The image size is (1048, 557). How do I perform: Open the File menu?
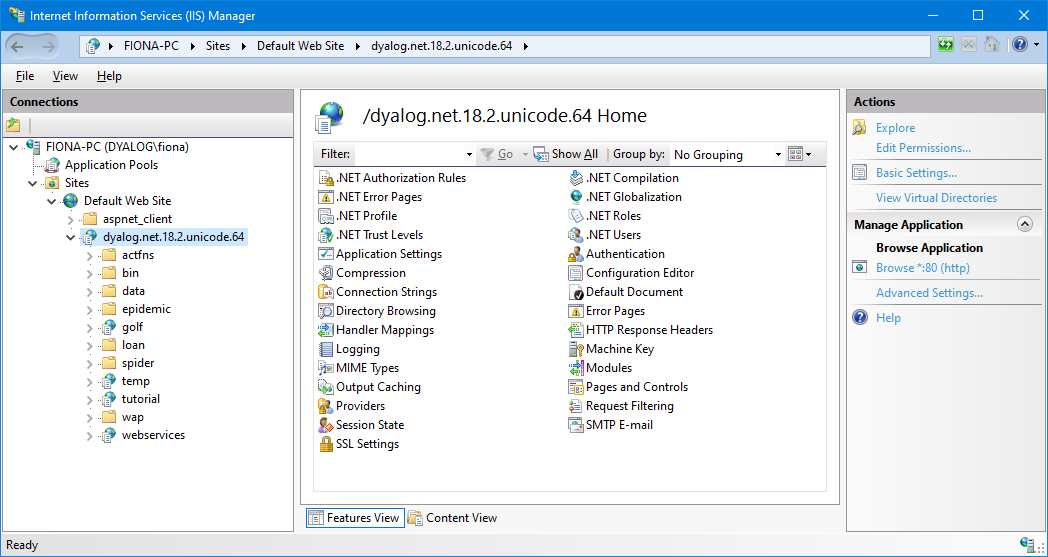click(25, 76)
